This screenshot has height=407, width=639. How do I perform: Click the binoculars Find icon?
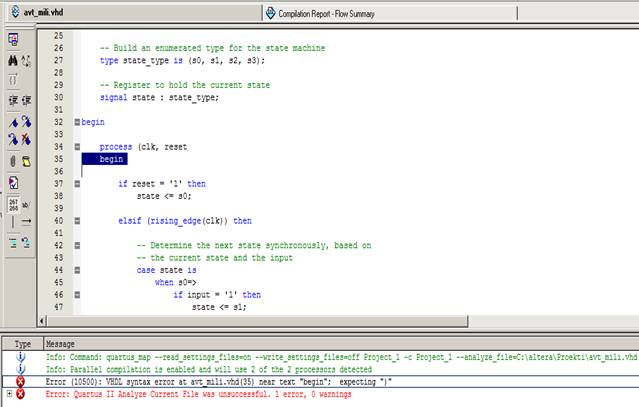[13, 61]
